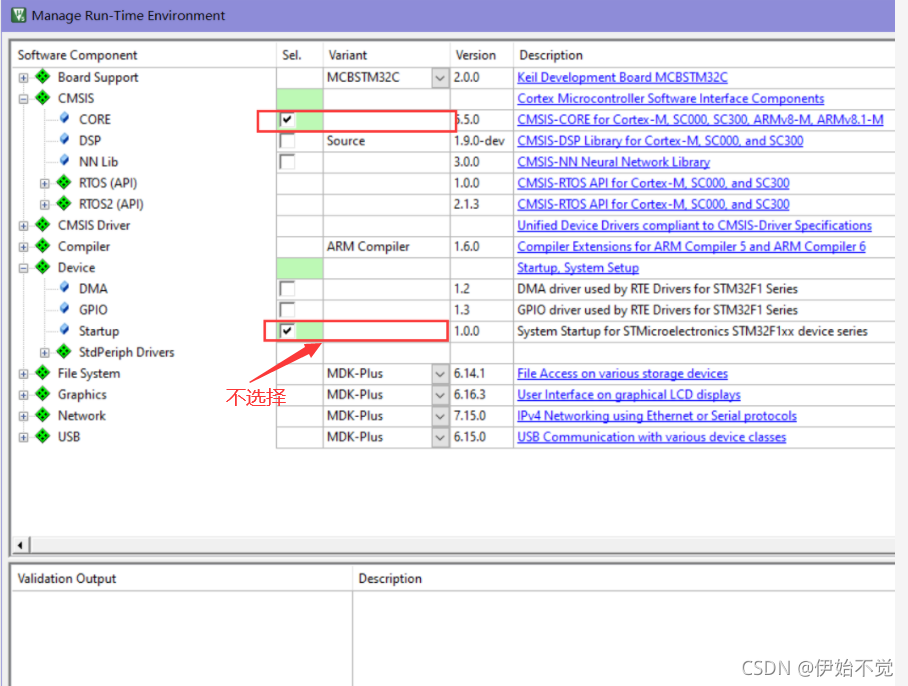Collapse the Device tree node
This screenshot has height=686, width=908.
pyautogui.click(x=23, y=268)
